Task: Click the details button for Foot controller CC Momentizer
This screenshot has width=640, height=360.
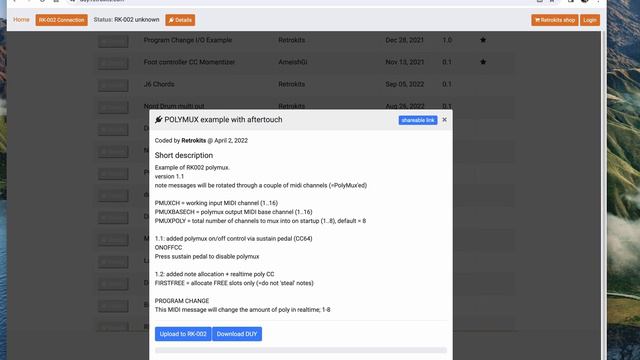Action: tap(113, 63)
